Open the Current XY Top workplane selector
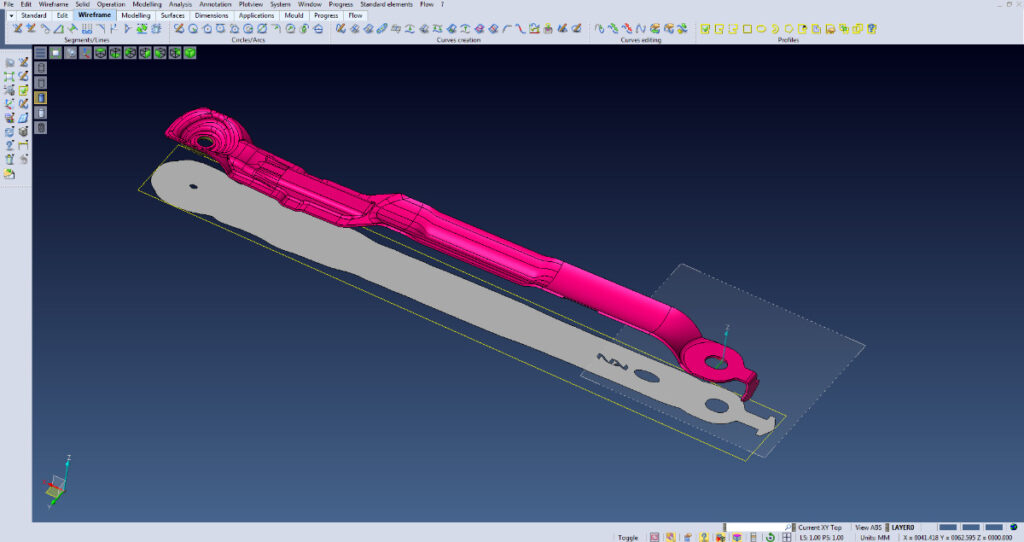The height and width of the screenshot is (542, 1024). click(x=819, y=527)
